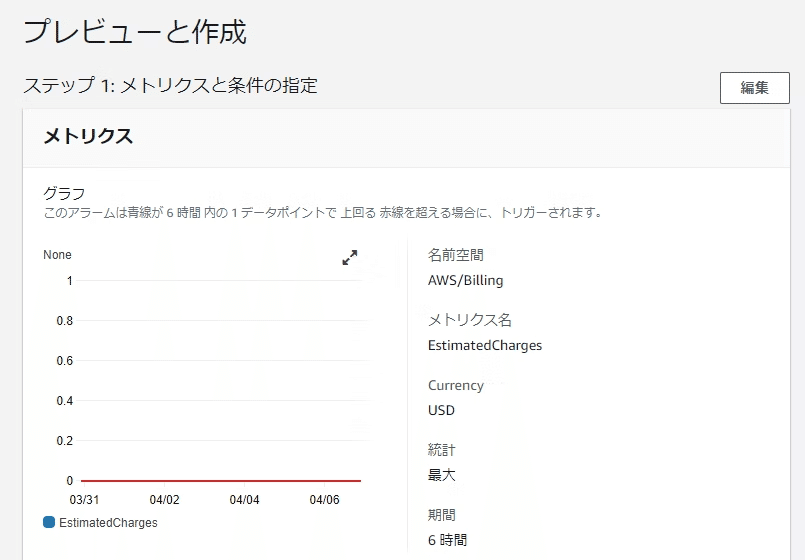
Task: Click the 04/06 date axis label
Action: pyautogui.click(x=324, y=499)
